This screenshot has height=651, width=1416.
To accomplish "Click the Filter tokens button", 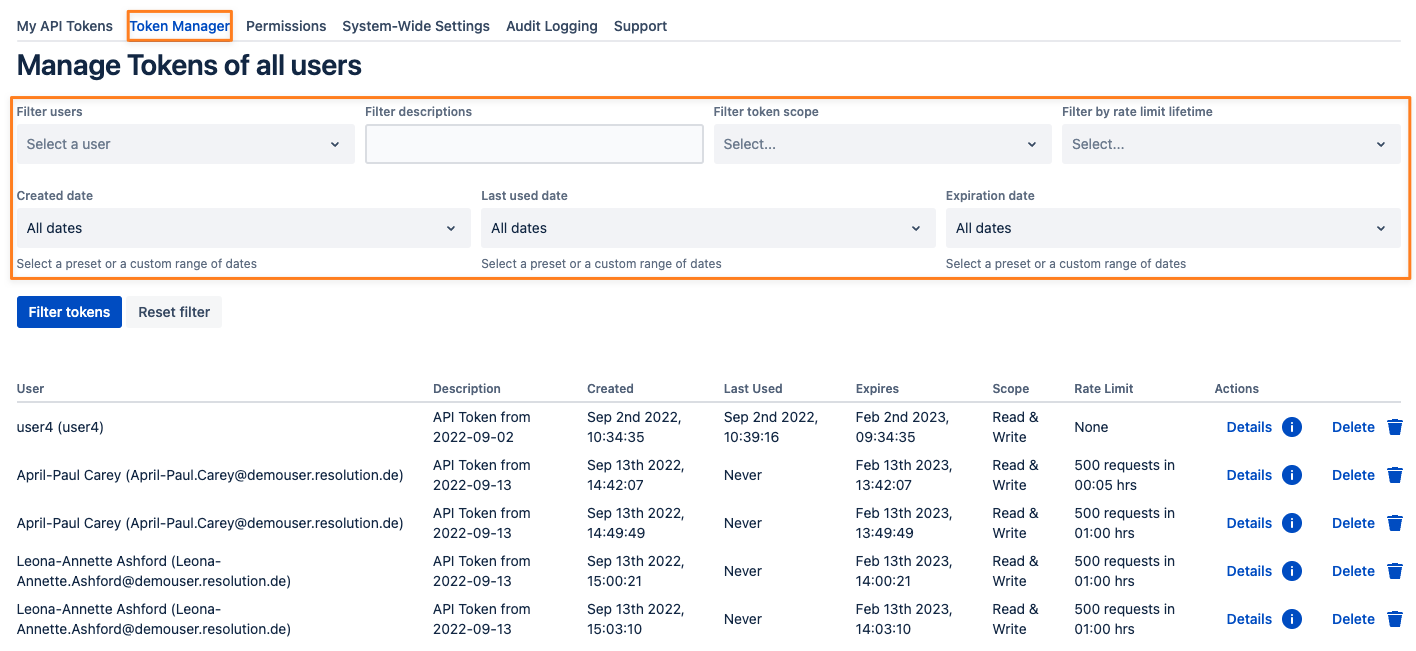I will (x=69, y=312).
